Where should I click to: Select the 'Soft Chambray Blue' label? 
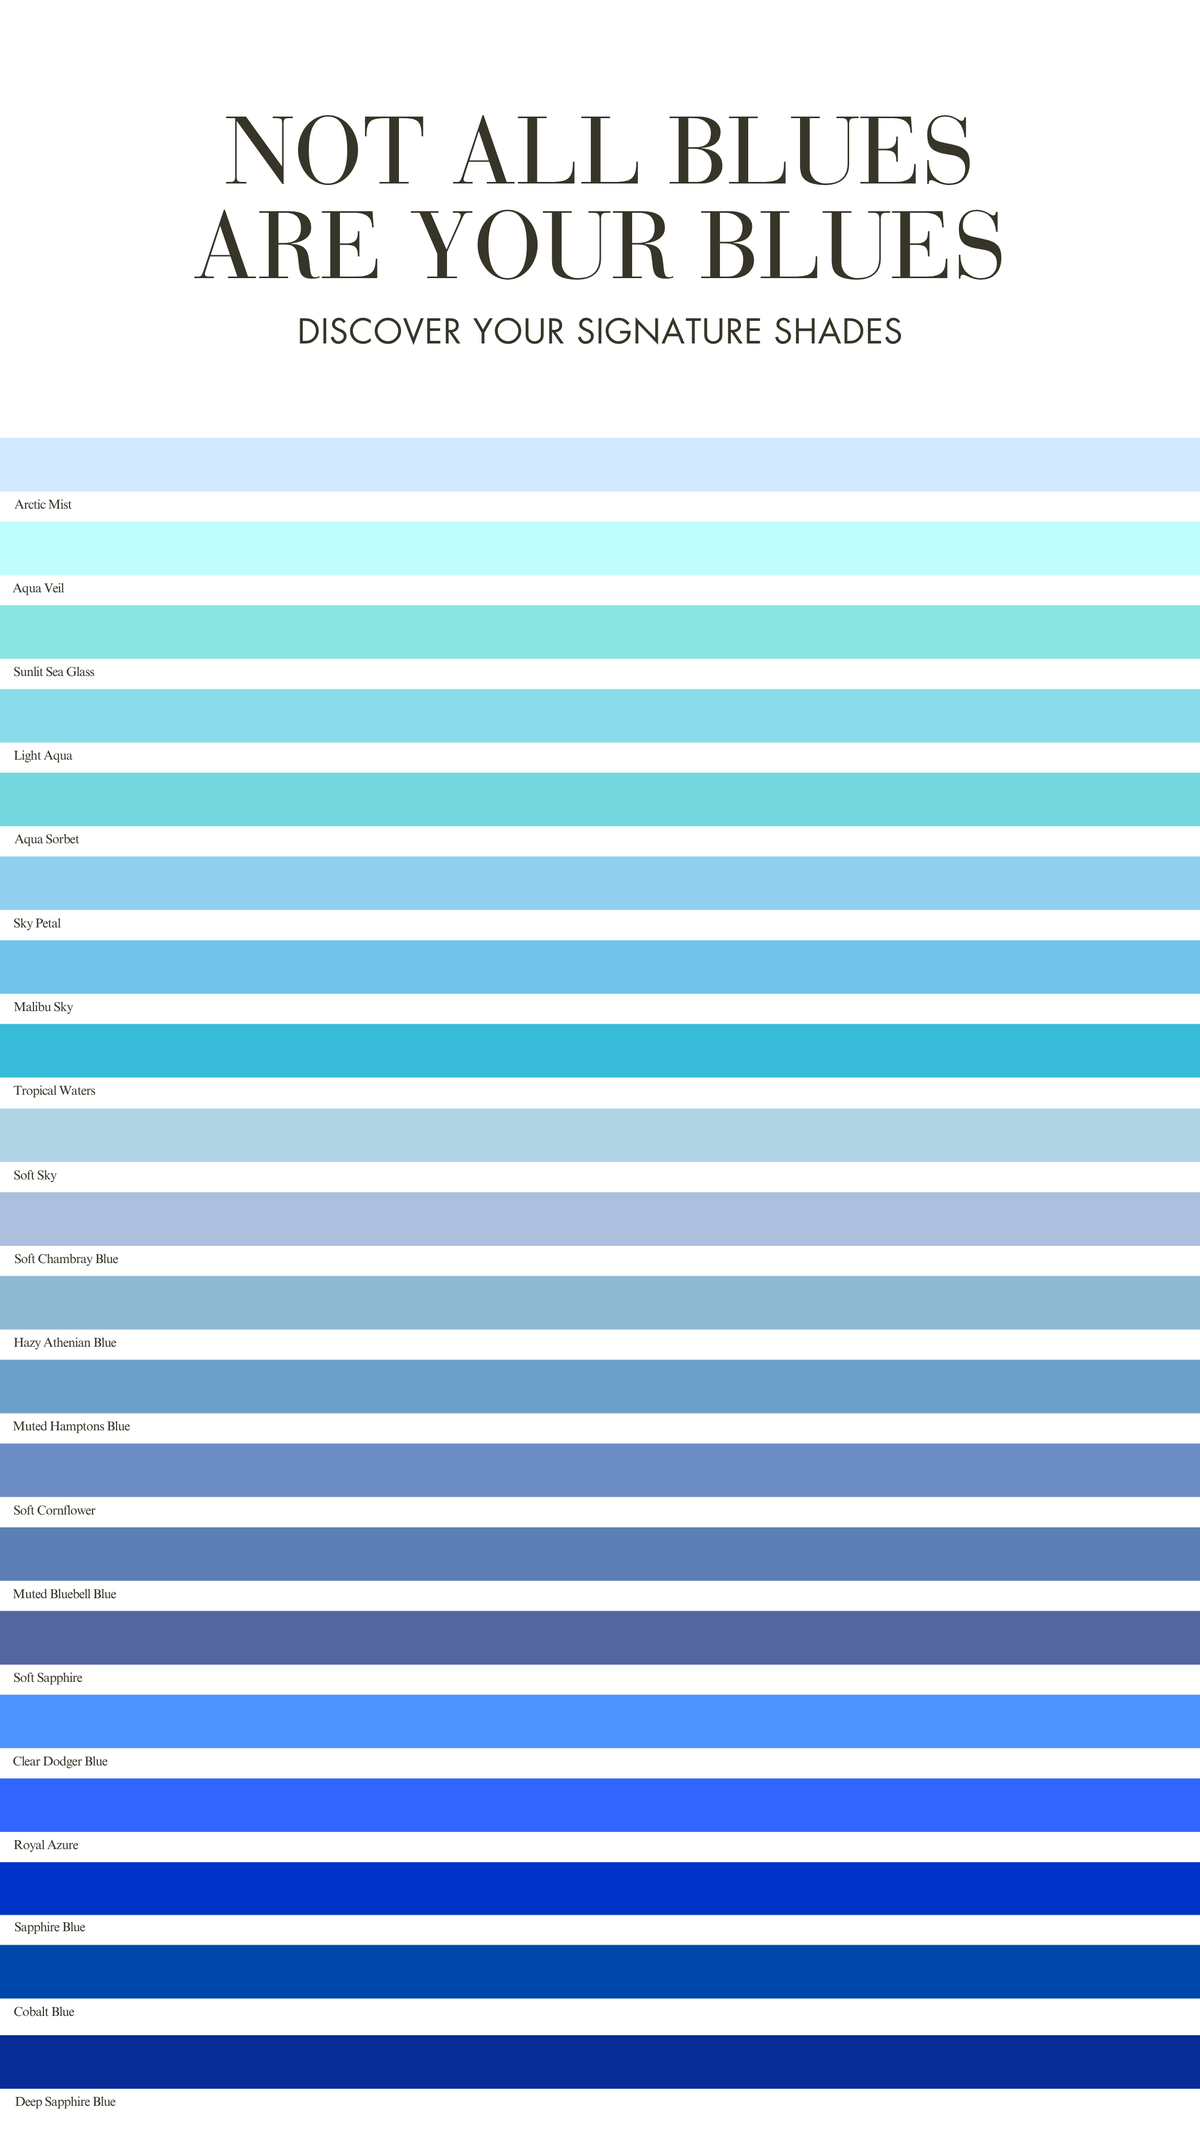[66, 1259]
